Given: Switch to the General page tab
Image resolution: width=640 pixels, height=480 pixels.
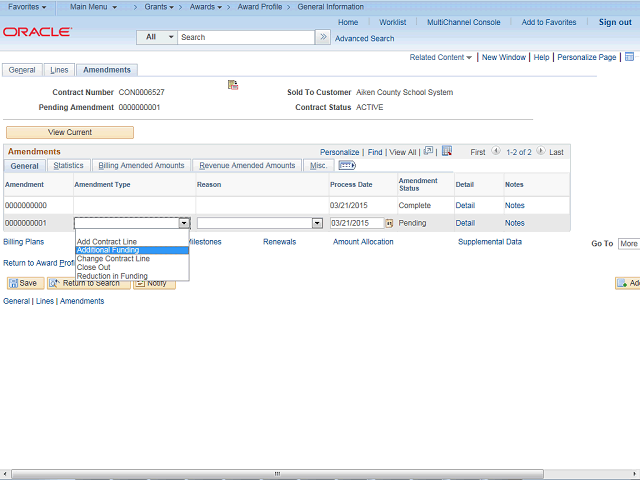Looking at the screenshot, I should pyautogui.click(x=22, y=70).
